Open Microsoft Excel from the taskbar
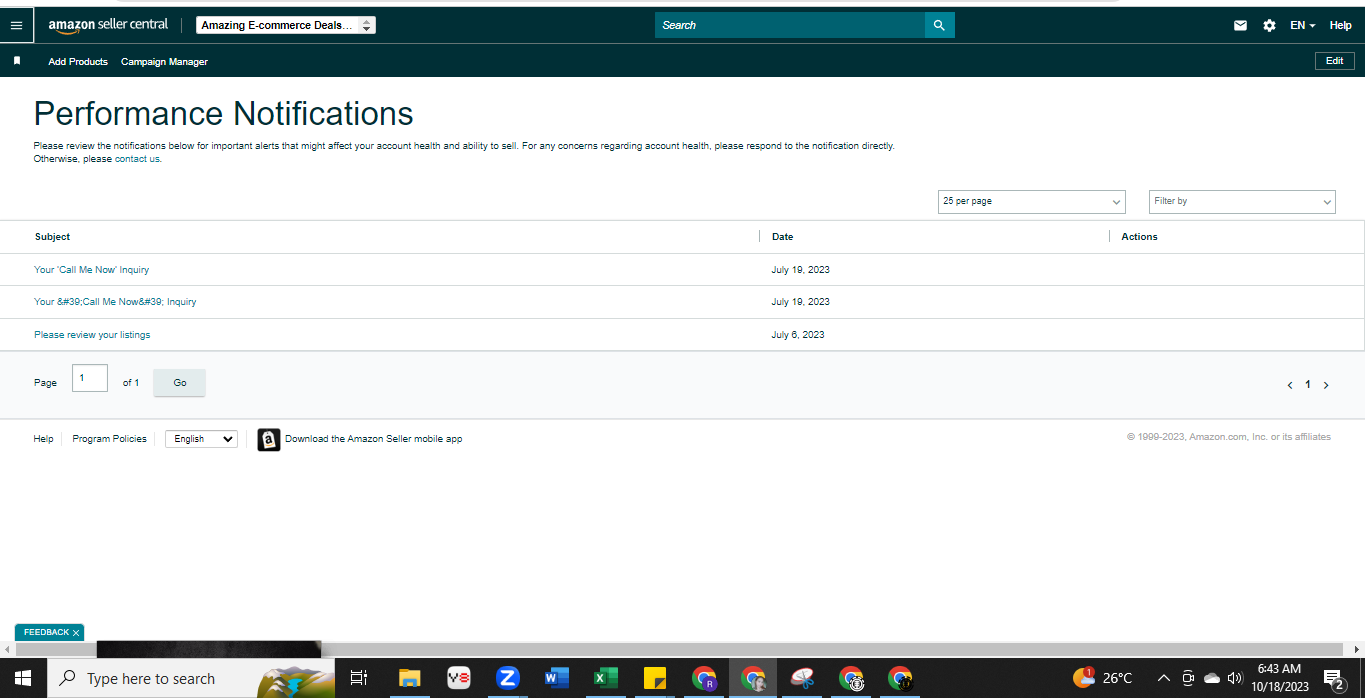1365x698 pixels. click(x=606, y=678)
